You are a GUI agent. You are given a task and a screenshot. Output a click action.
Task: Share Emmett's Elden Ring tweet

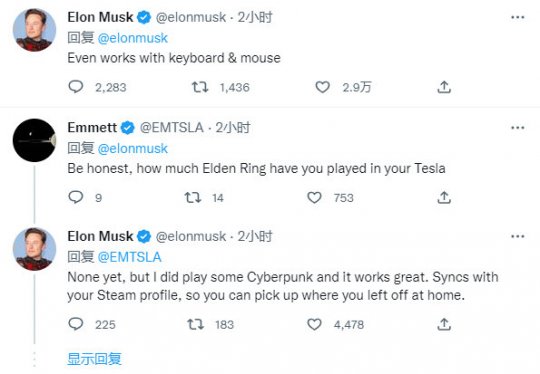point(444,197)
